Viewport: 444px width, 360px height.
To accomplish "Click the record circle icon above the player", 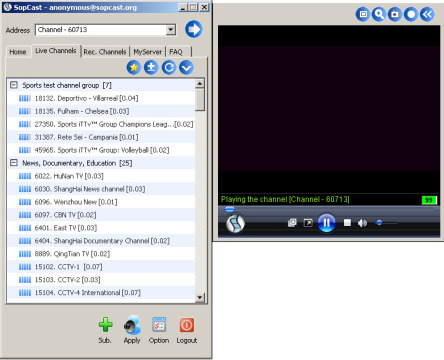I will coord(411,14).
